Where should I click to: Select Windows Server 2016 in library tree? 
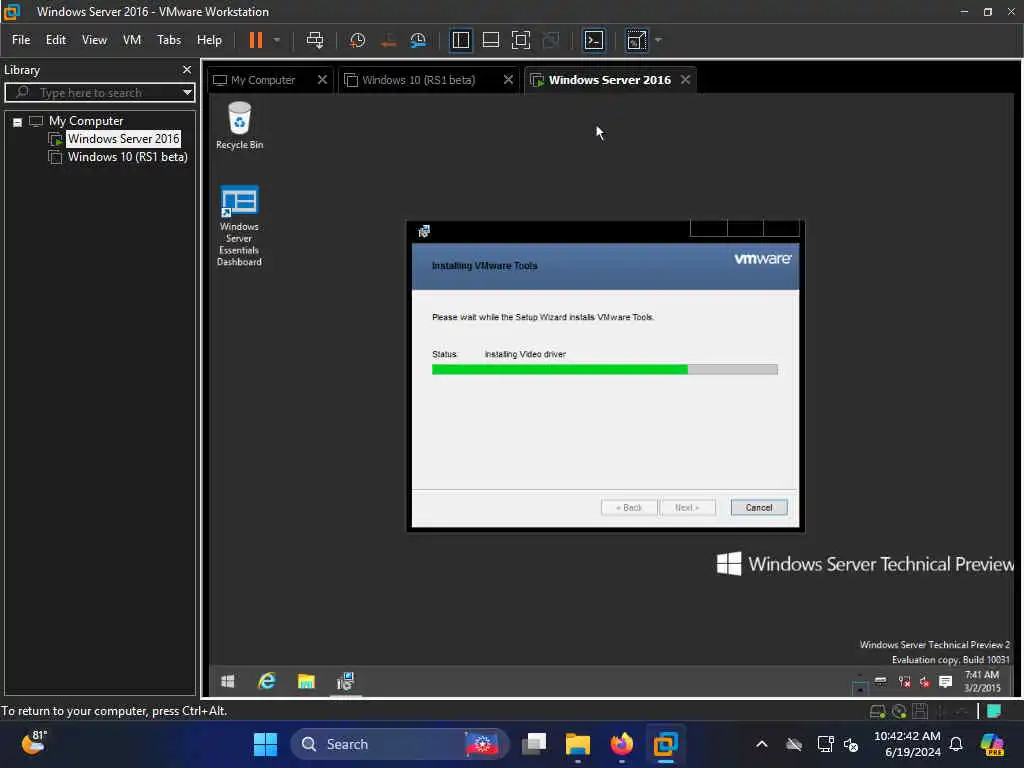click(x=123, y=138)
